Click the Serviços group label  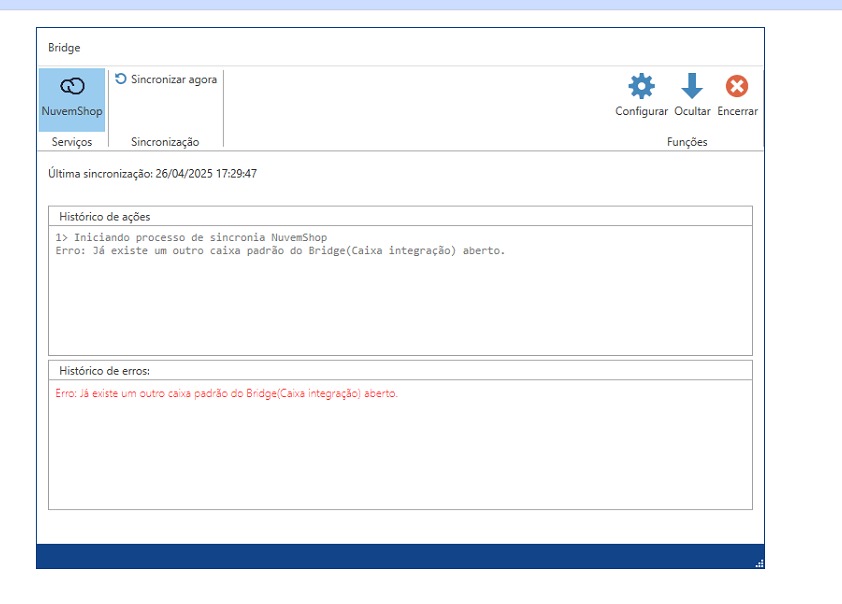pos(72,142)
